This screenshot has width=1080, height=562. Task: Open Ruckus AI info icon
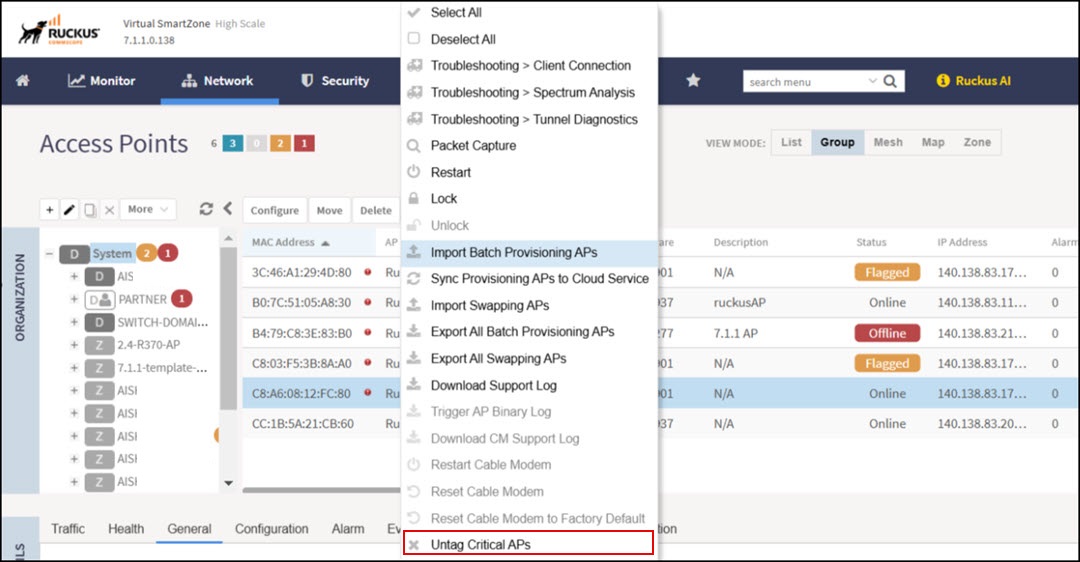[943, 81]
